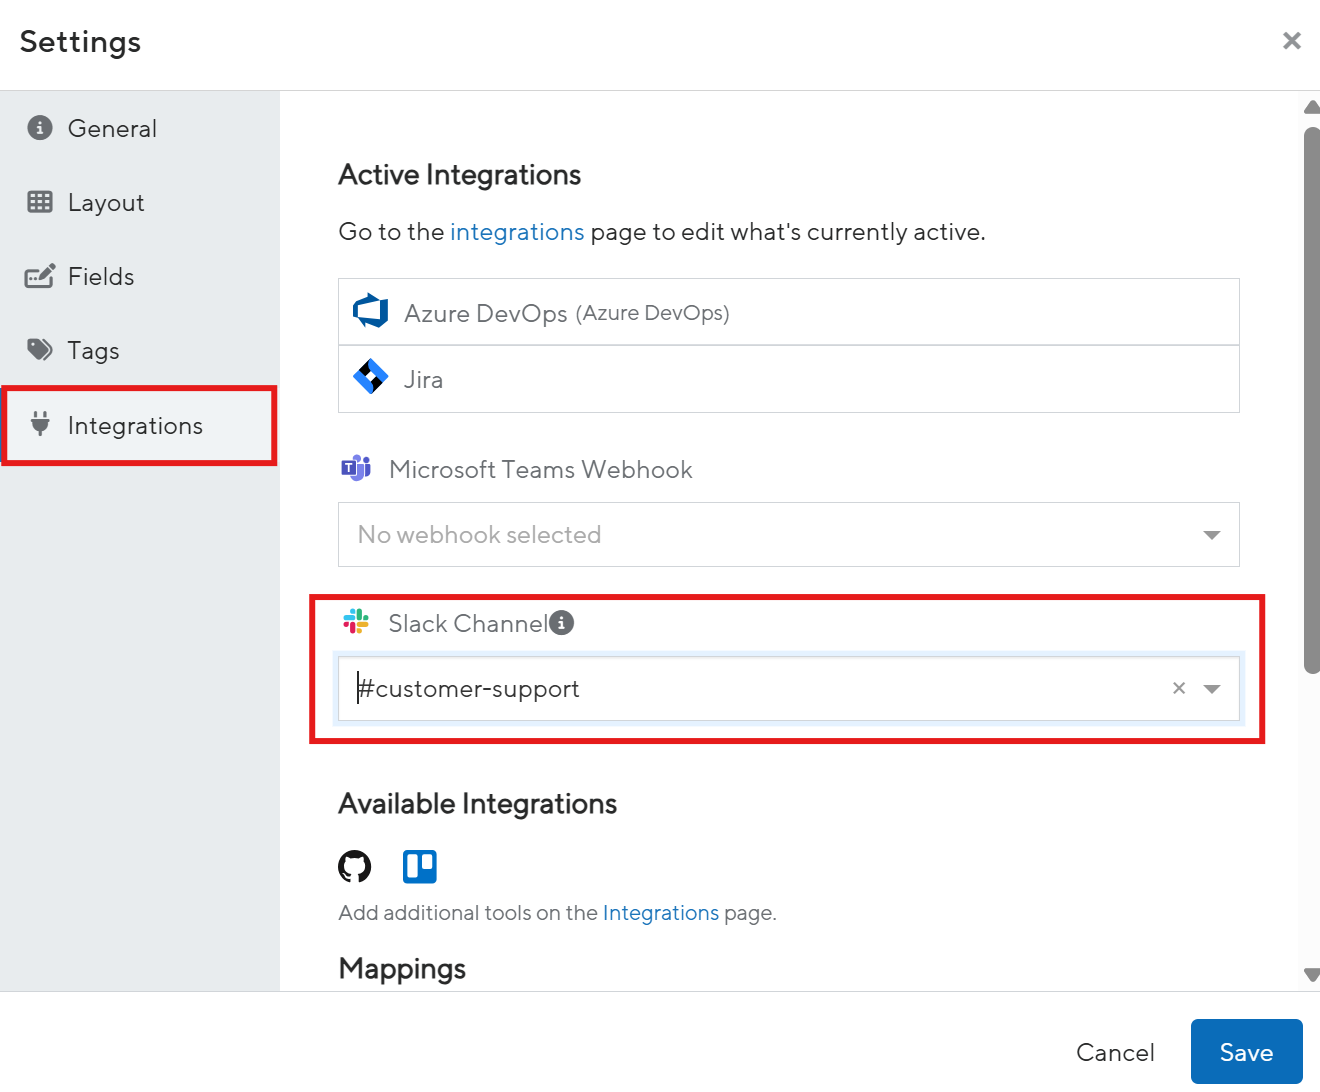Expand the Slack Channel selector dropdown
This screenshot has width=1320, height=1092.
coord(1212,688)
